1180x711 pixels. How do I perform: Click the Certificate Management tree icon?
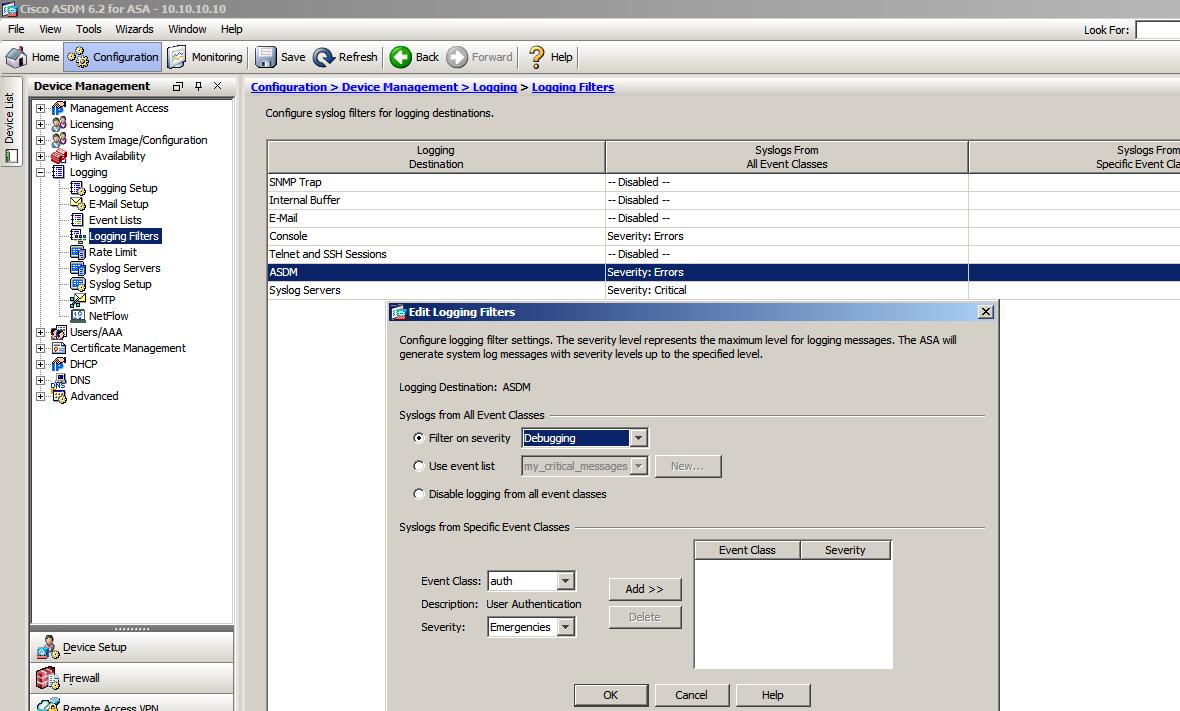click(59, 348)
